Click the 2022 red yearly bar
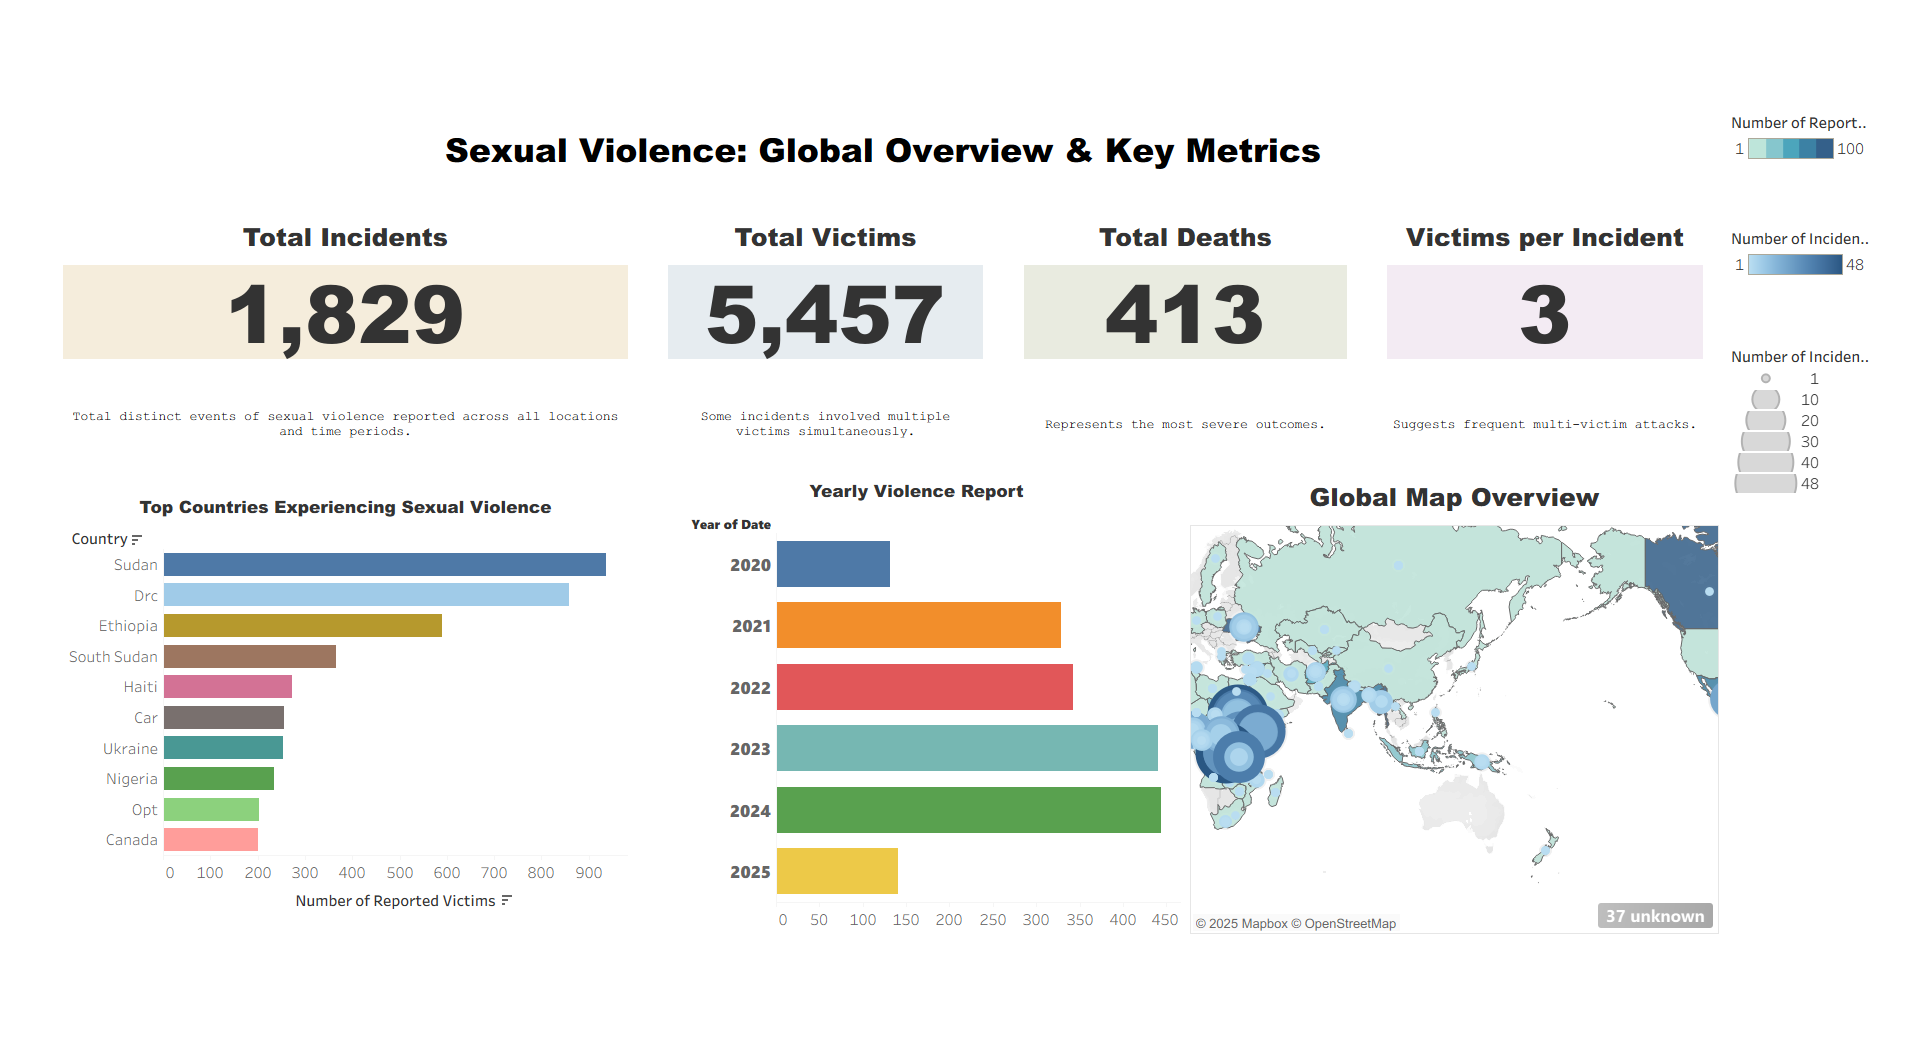The width and height of the screenshot is (1910, 1039). pos(925,687)
